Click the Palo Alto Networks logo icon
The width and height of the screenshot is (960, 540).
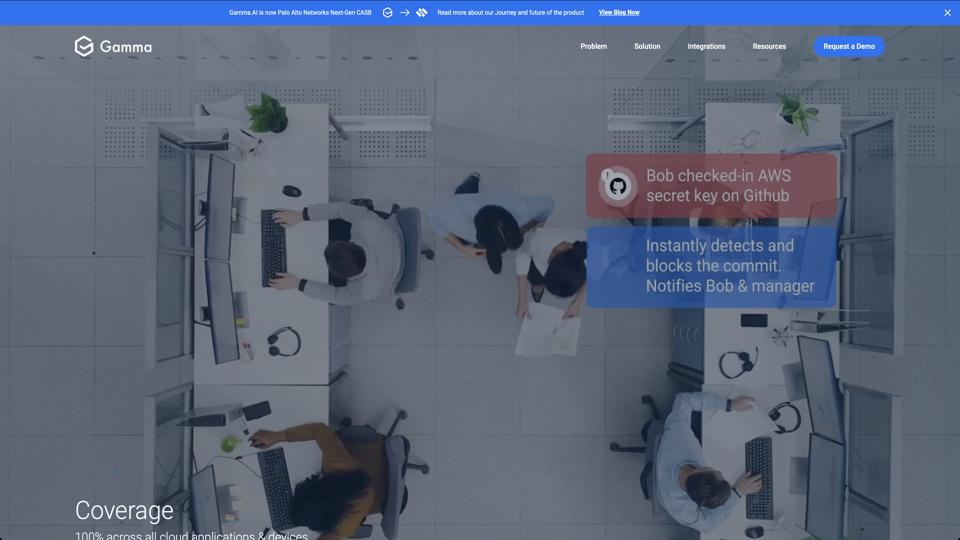[x=421, y=13]
